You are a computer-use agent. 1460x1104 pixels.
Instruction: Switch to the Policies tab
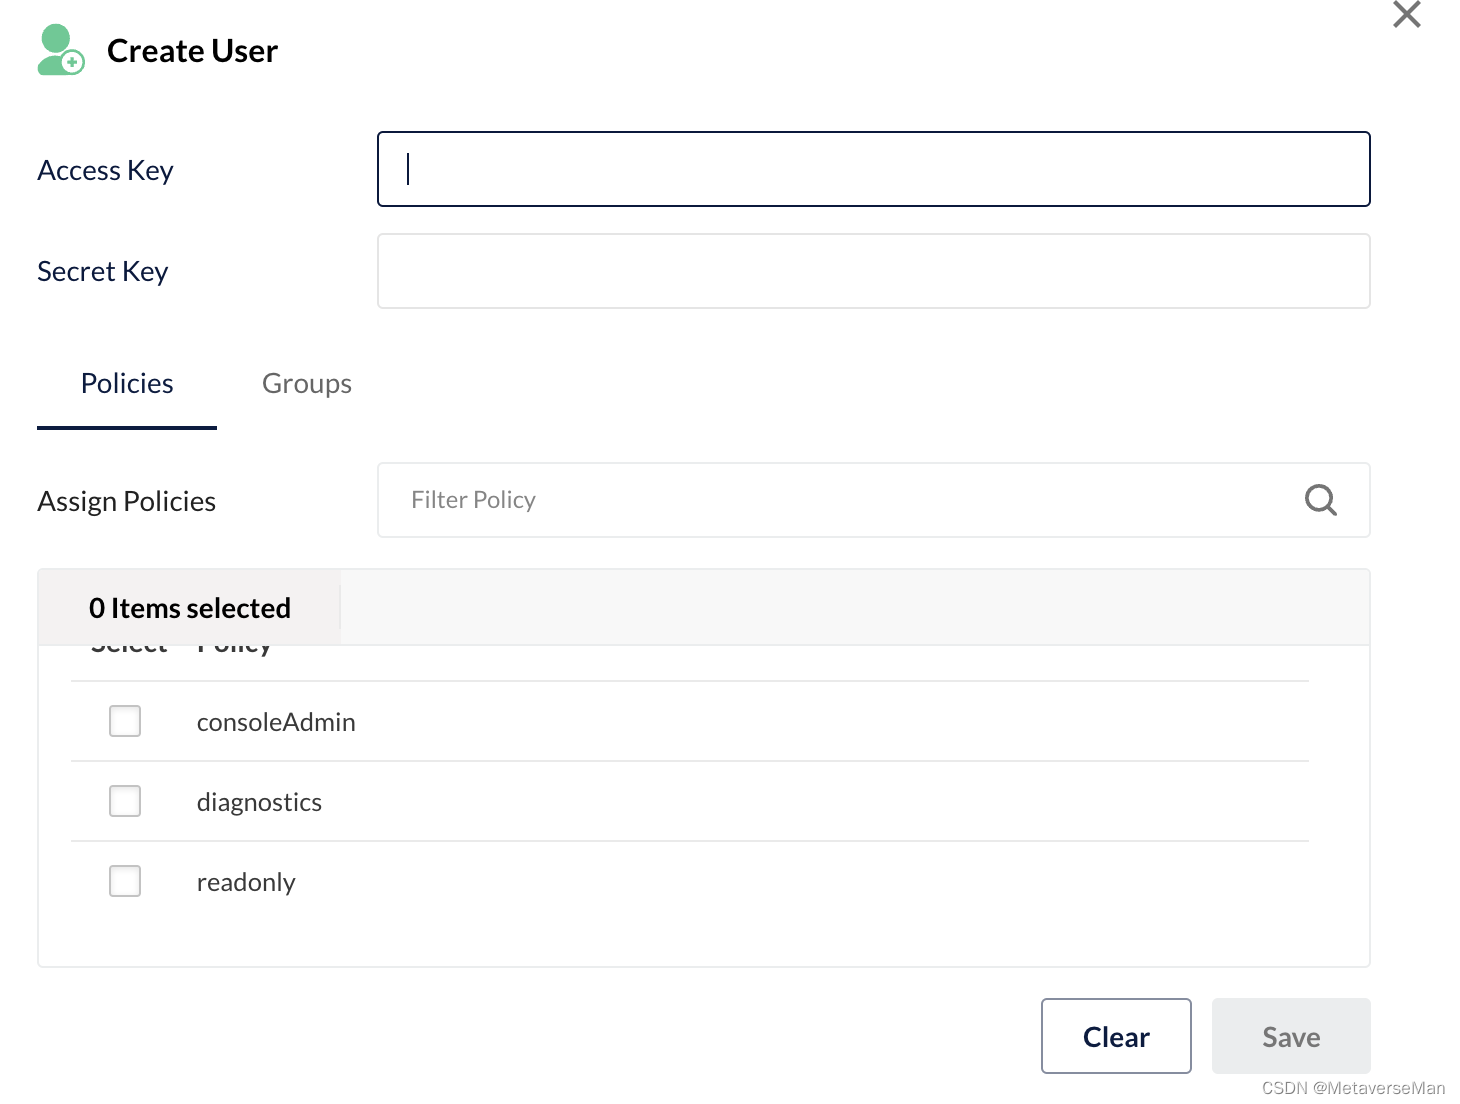point(127,384)
